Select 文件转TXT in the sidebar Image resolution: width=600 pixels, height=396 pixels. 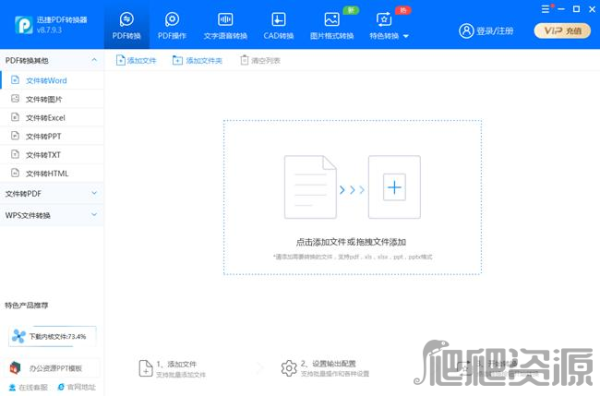point(52,155)
